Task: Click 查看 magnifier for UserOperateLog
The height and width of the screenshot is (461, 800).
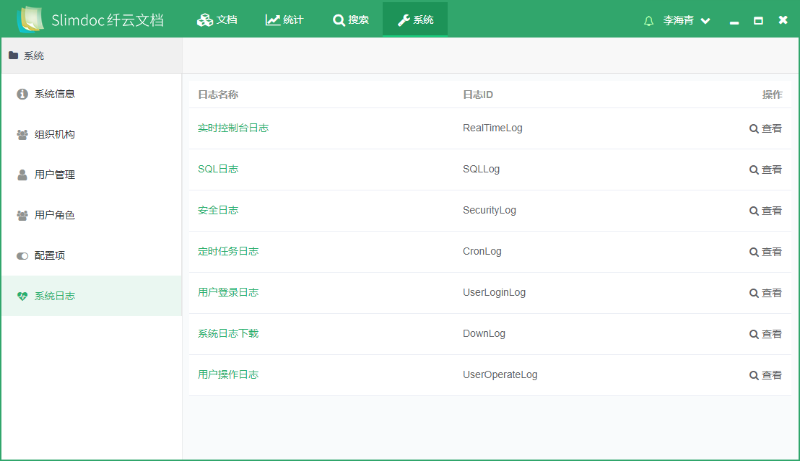Action: (755, 375)
